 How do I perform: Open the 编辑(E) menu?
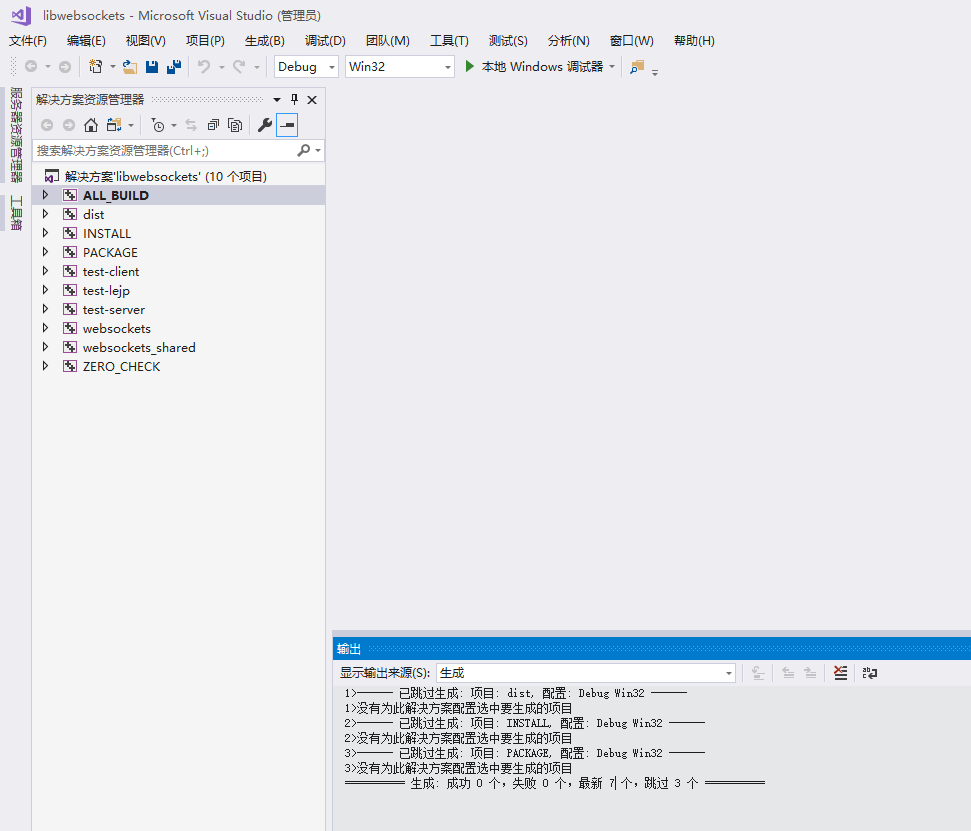tap(86, 41)
